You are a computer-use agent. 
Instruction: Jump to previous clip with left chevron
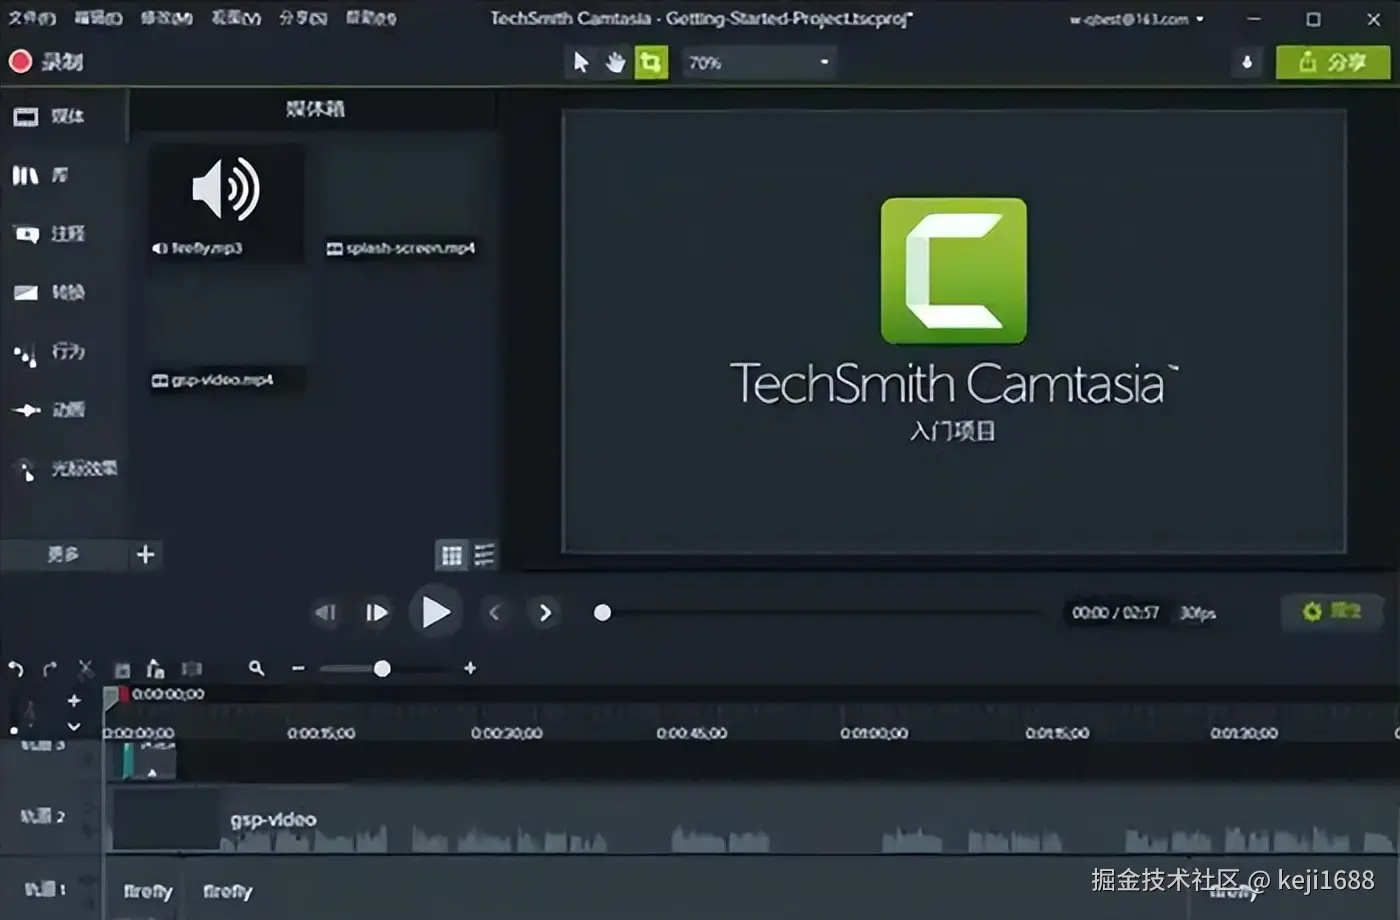click(494, 612)
